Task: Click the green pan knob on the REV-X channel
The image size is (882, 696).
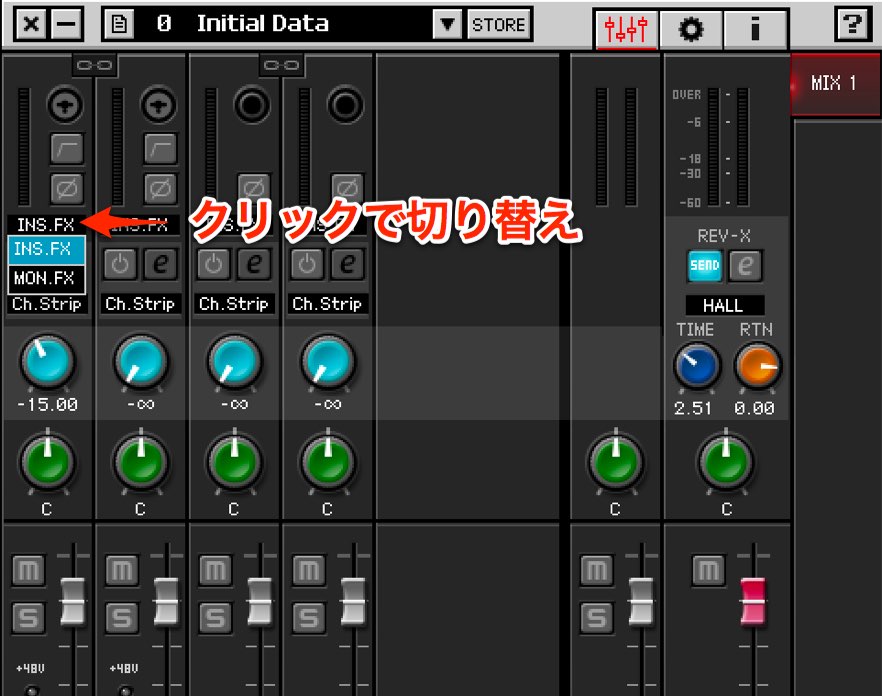Action: tap(726, 461)
